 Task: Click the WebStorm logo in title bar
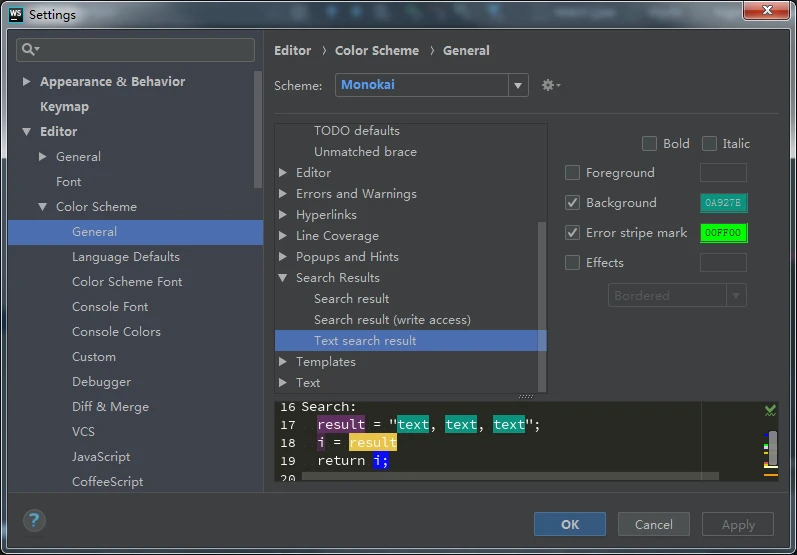(x=15, y=15)
